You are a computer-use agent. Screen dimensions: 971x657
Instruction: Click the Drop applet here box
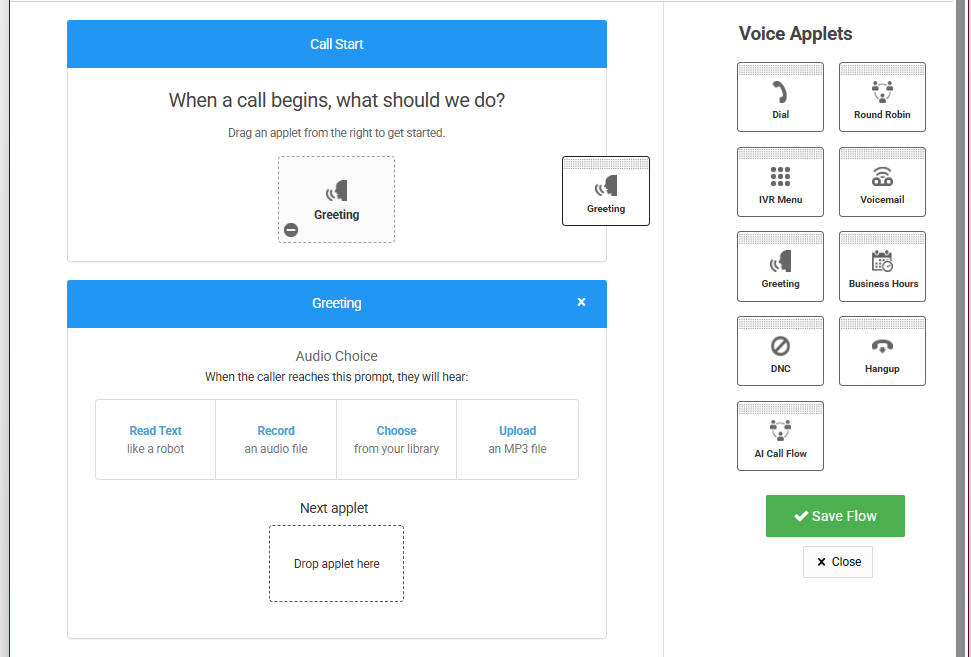(336, 563)
